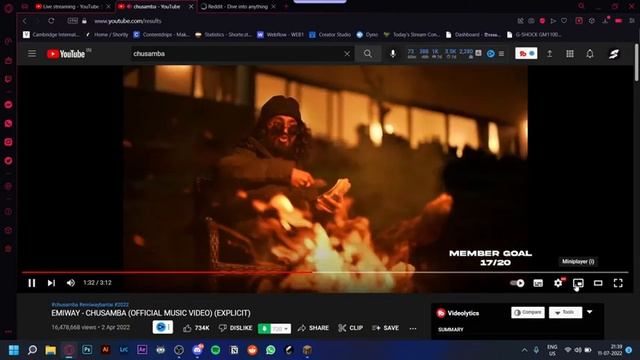Screen dimensions: 640x360
Task: Select the chusamba - YouTube tab
Action: pos(155,7)
